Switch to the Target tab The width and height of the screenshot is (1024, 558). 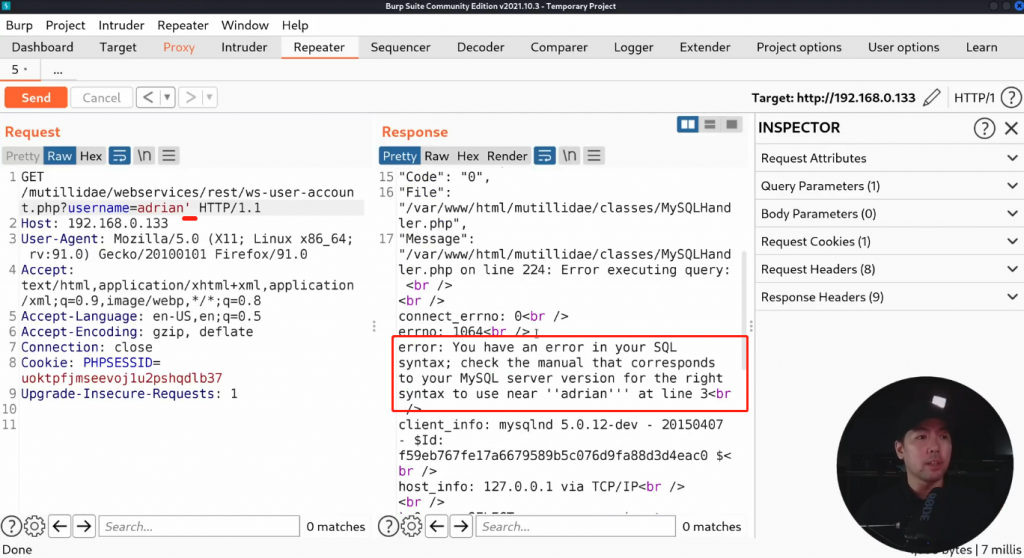coord(118,47)
